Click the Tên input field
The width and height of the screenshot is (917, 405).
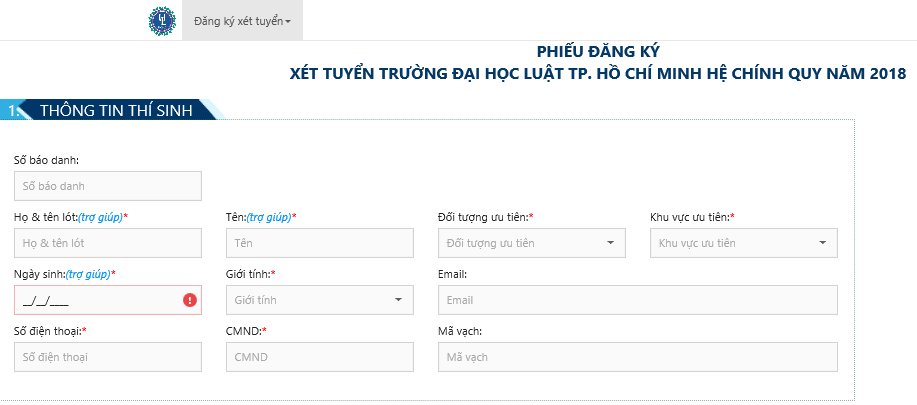tap(320, 243)
